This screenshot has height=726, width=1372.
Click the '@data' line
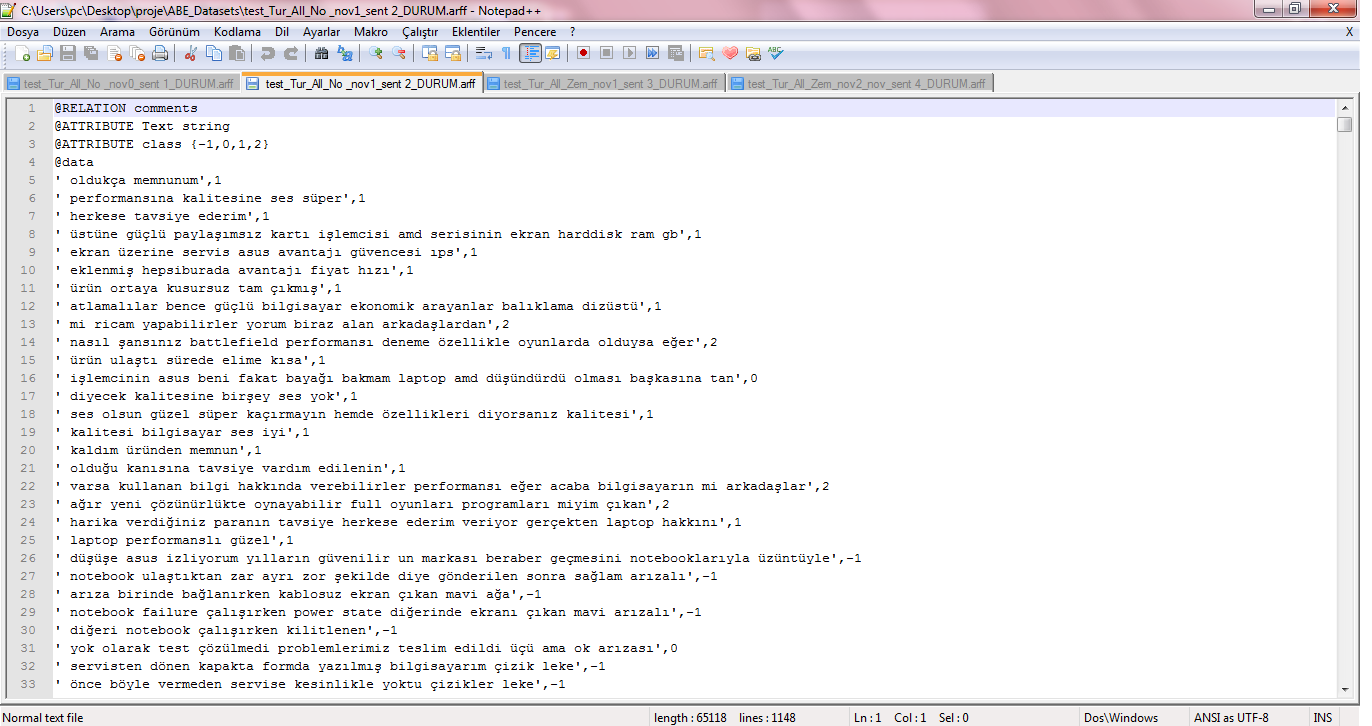pyautogui.click(x=74, y=162)
